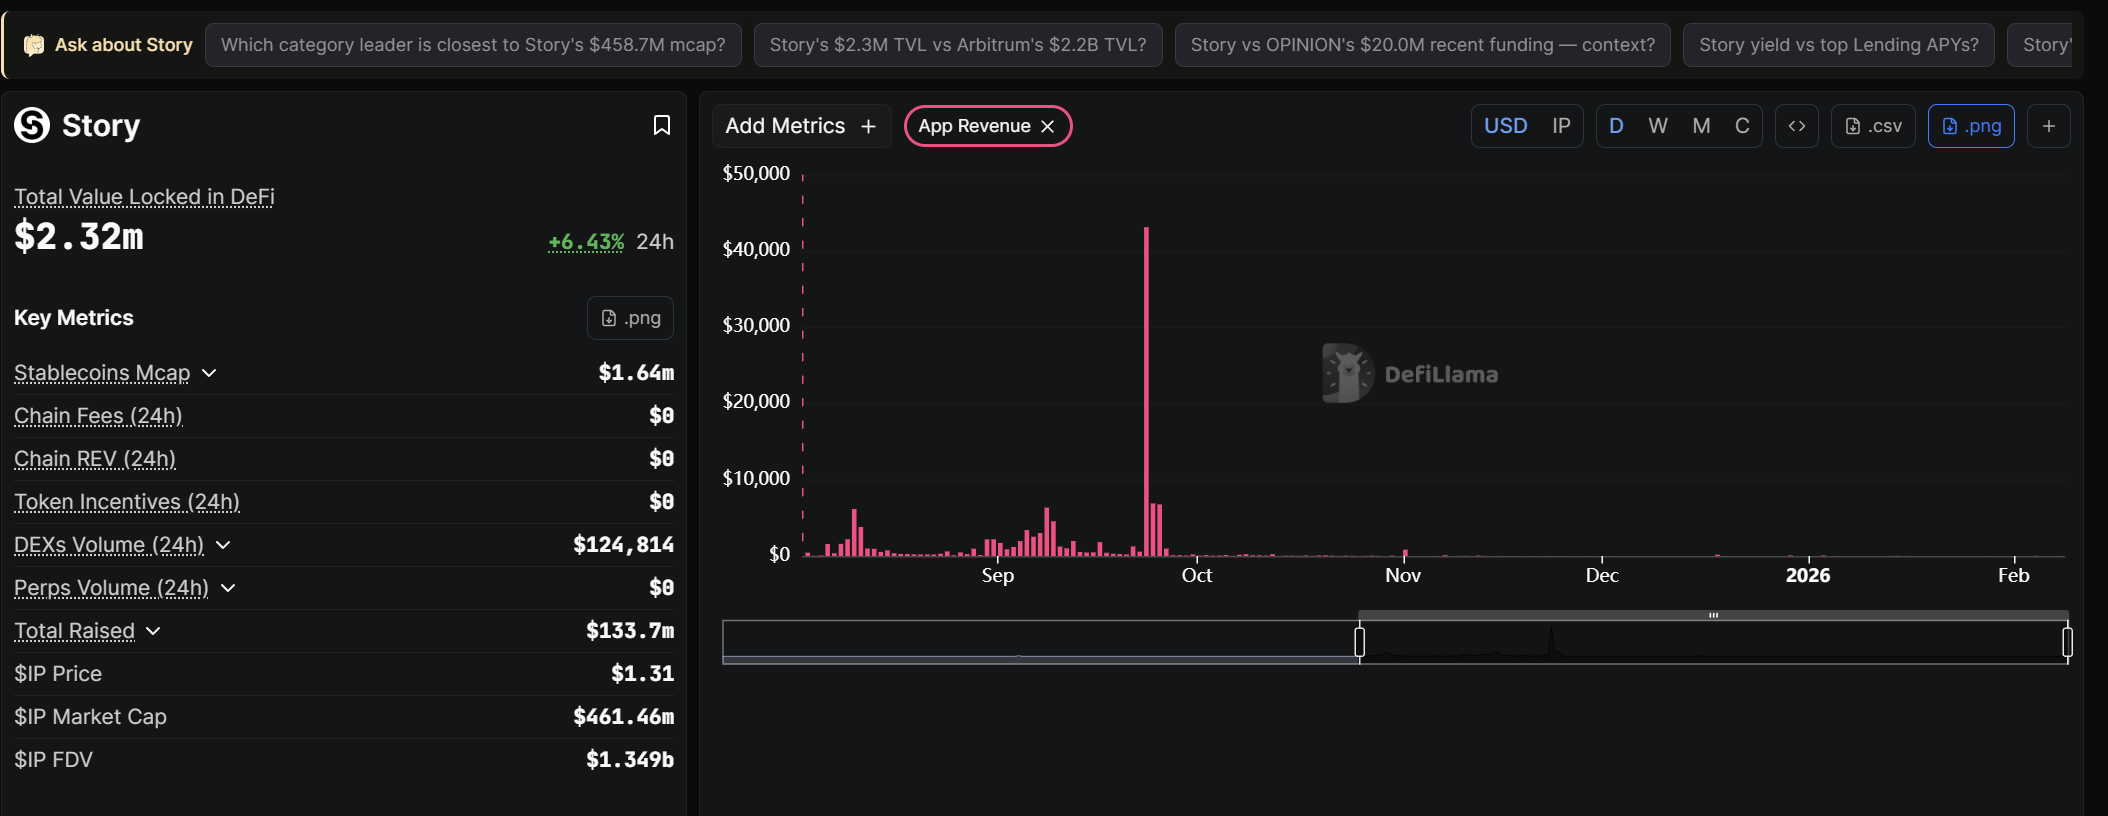Select cumulative (C) chart view
This screenshot has height=816, width=2108.
(1742, 126)
